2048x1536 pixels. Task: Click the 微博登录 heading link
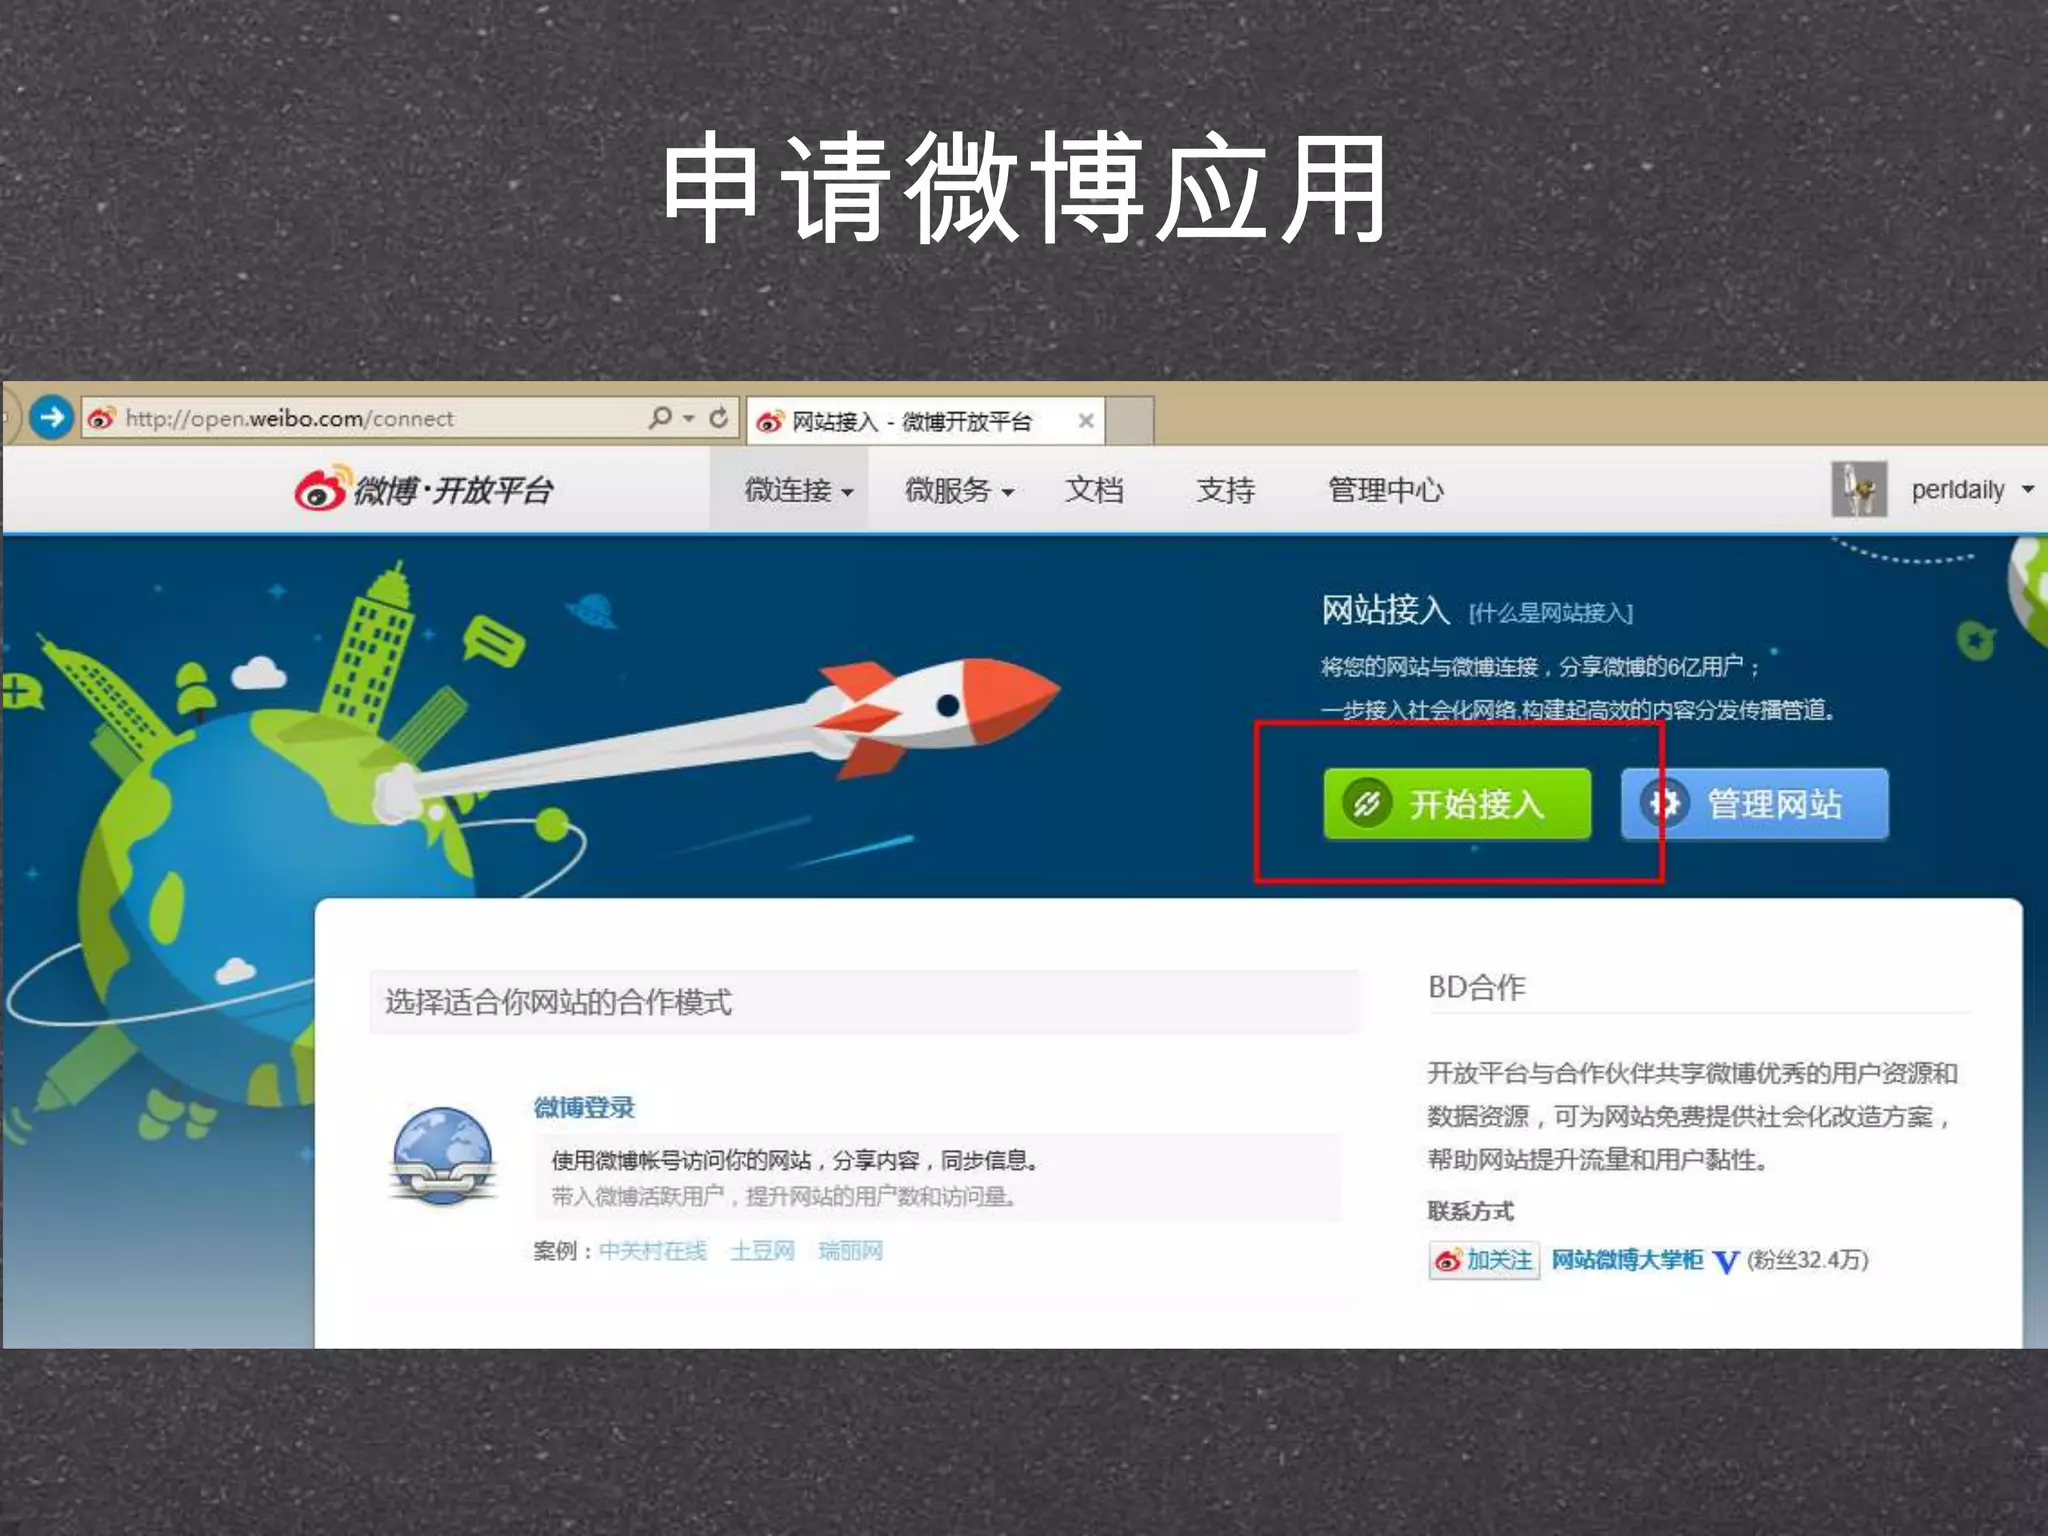pyautogui.click(x=584, y=1107)
